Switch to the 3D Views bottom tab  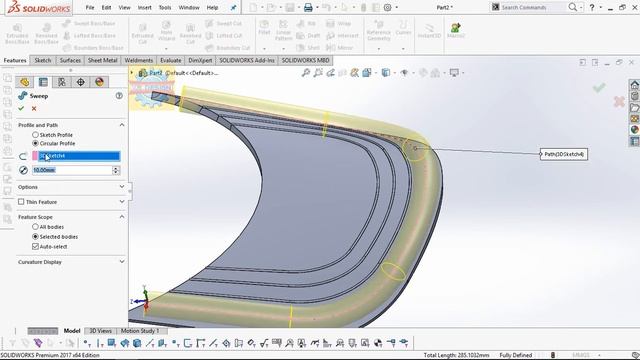100,331
